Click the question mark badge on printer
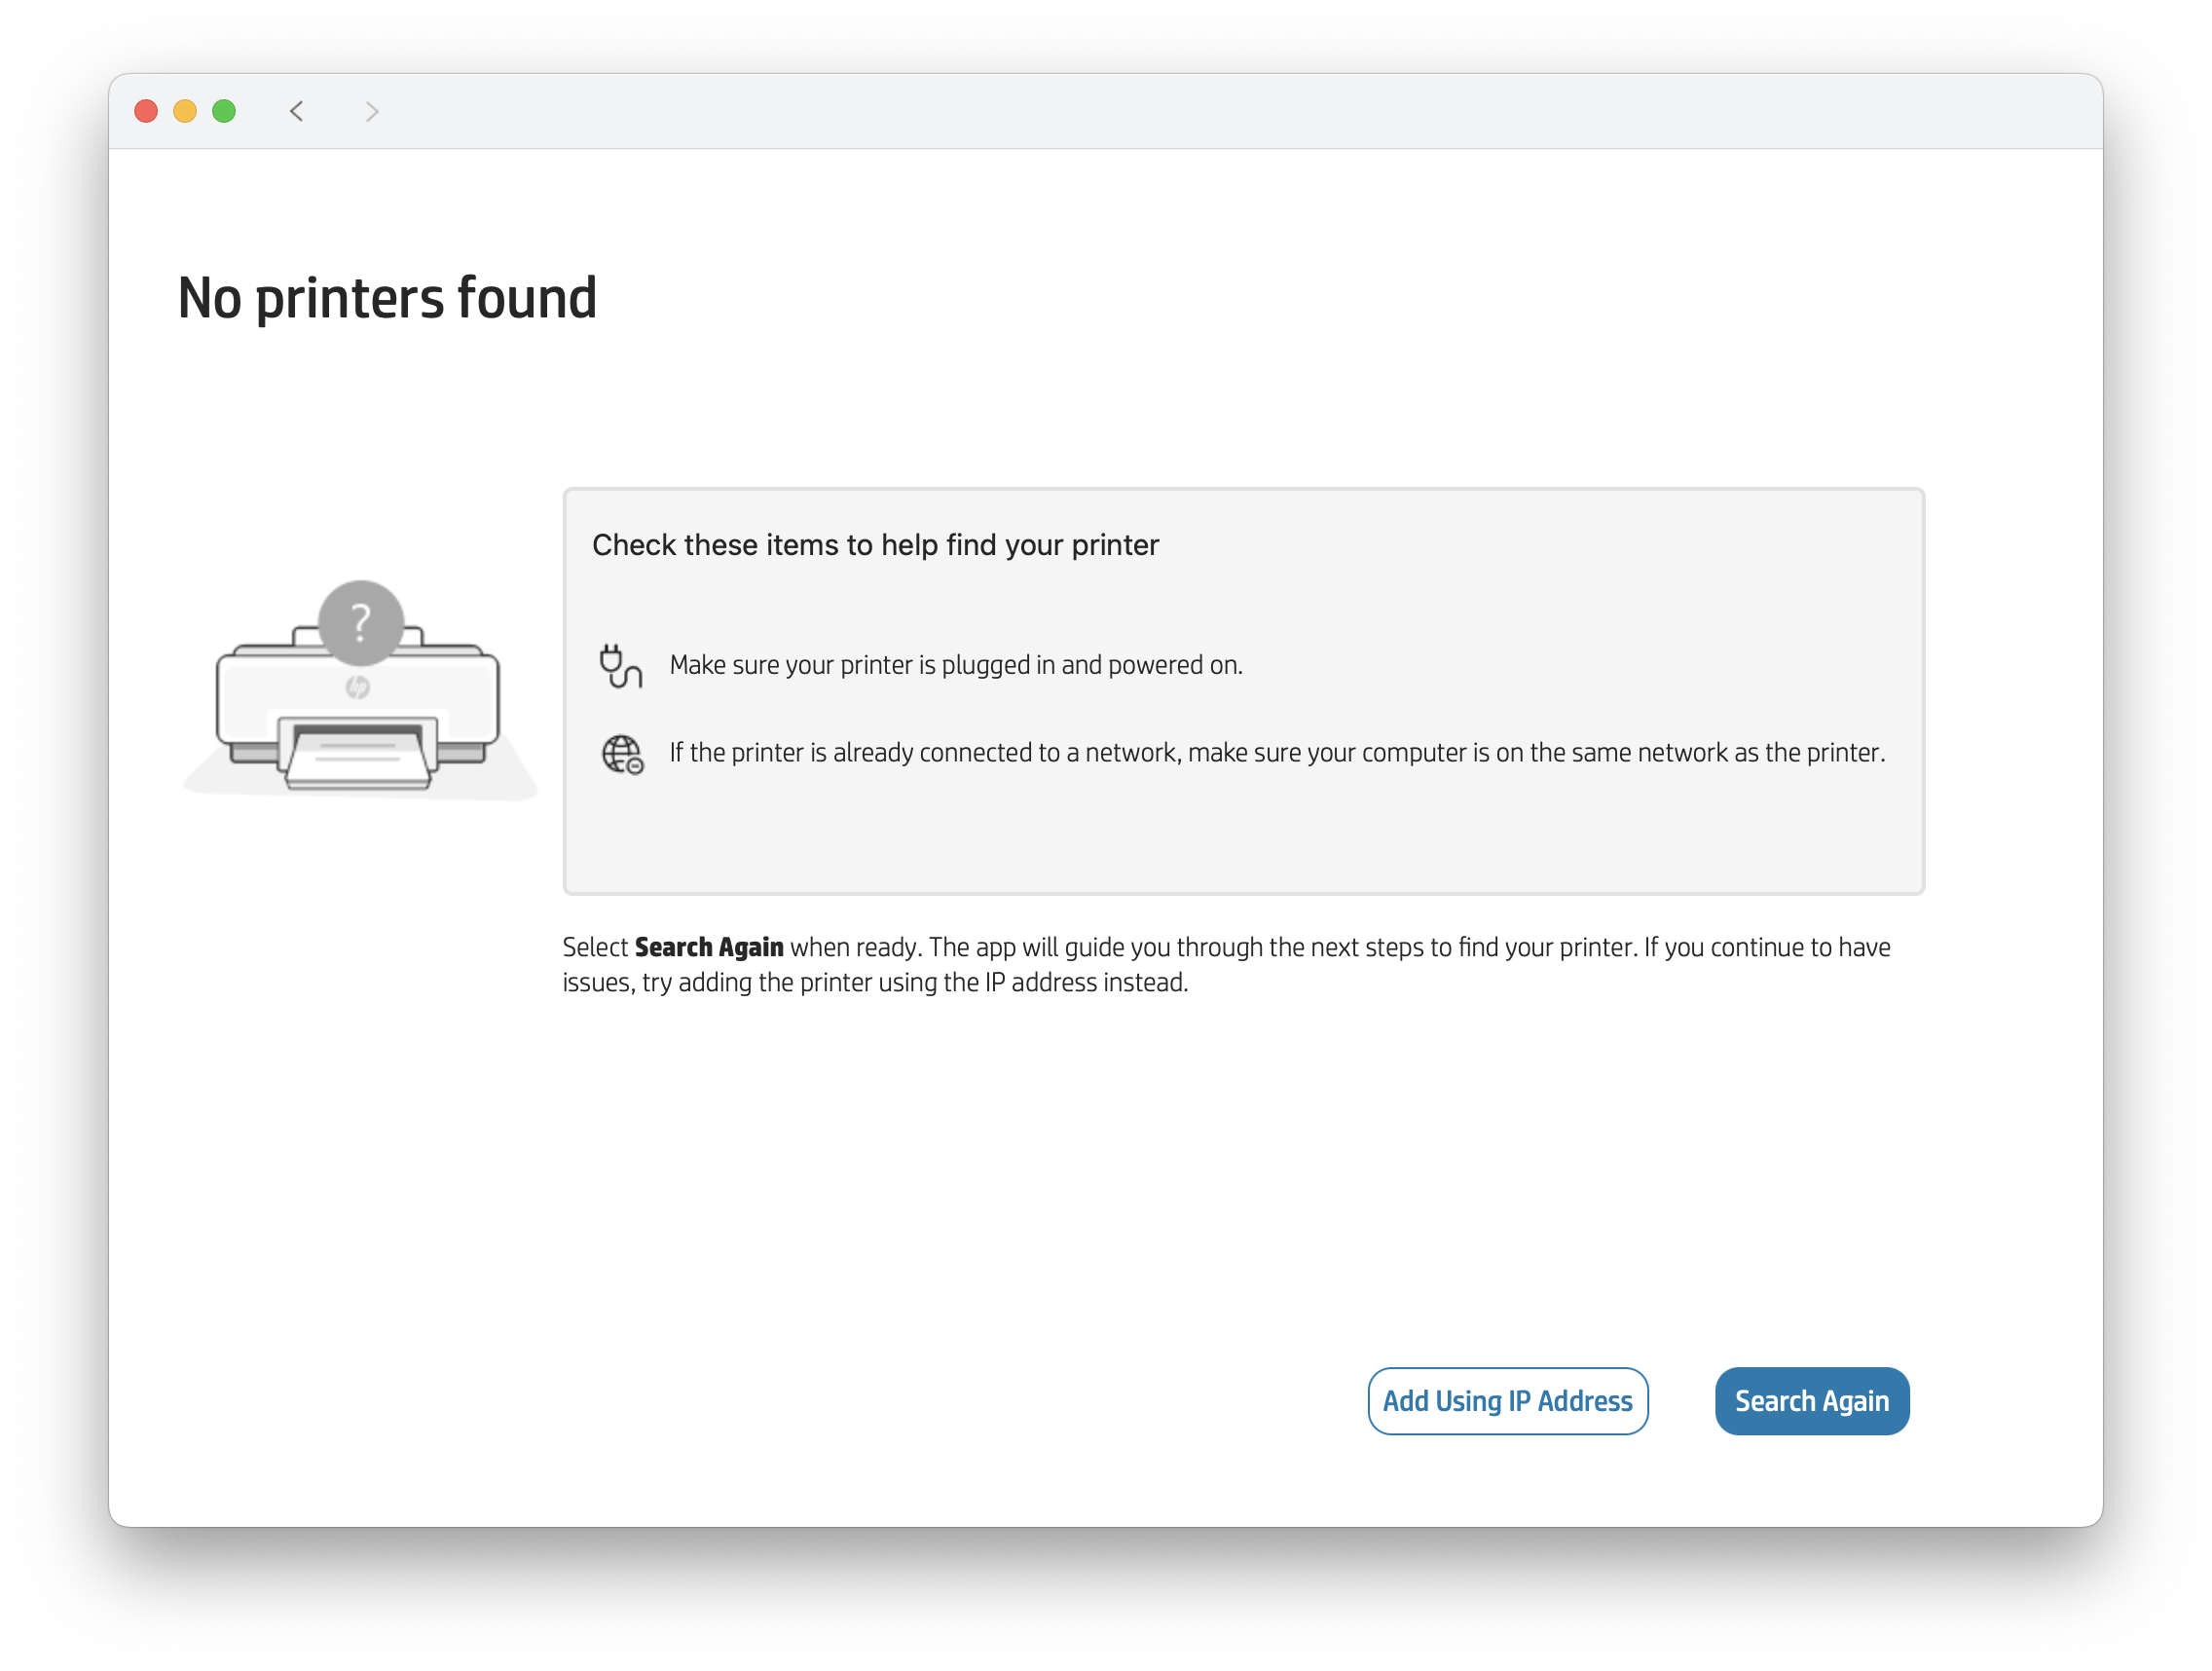 point(361,622)
